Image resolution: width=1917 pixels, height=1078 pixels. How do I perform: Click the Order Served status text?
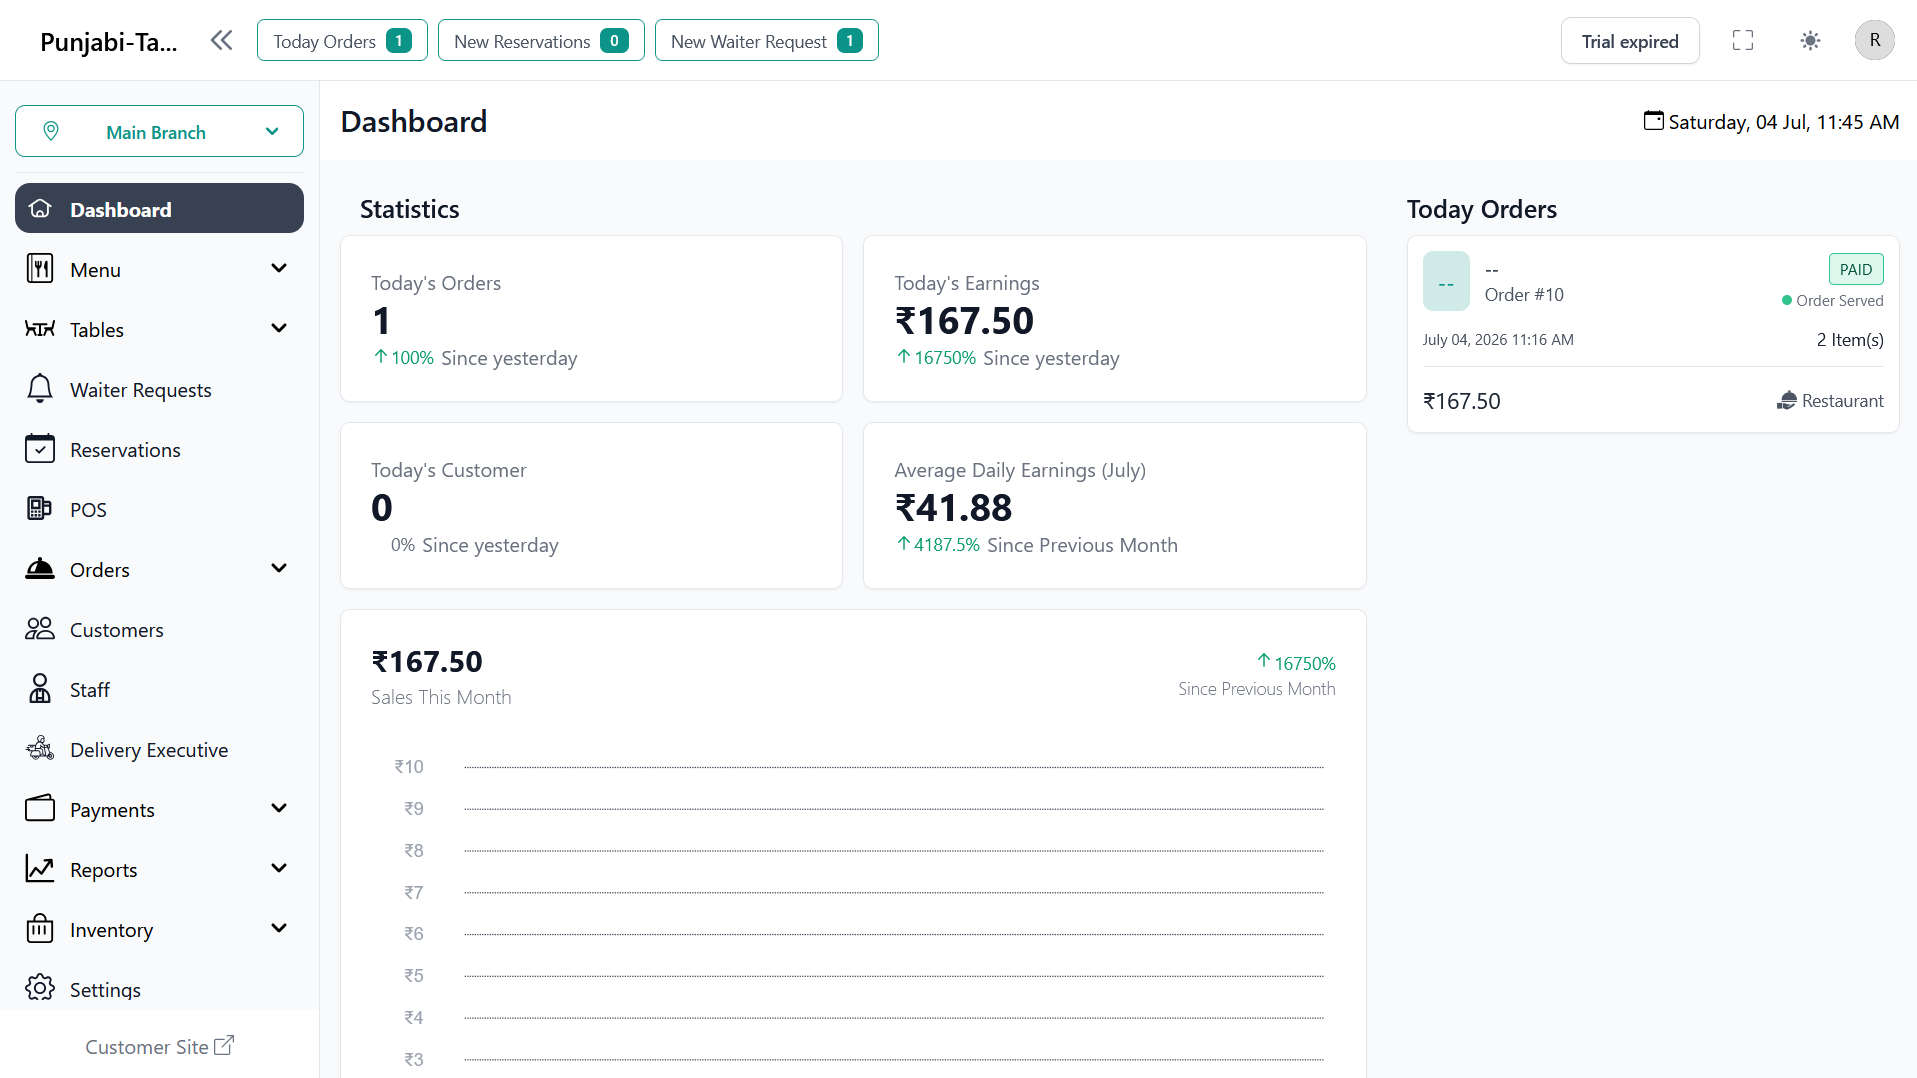coord(1839,300)
